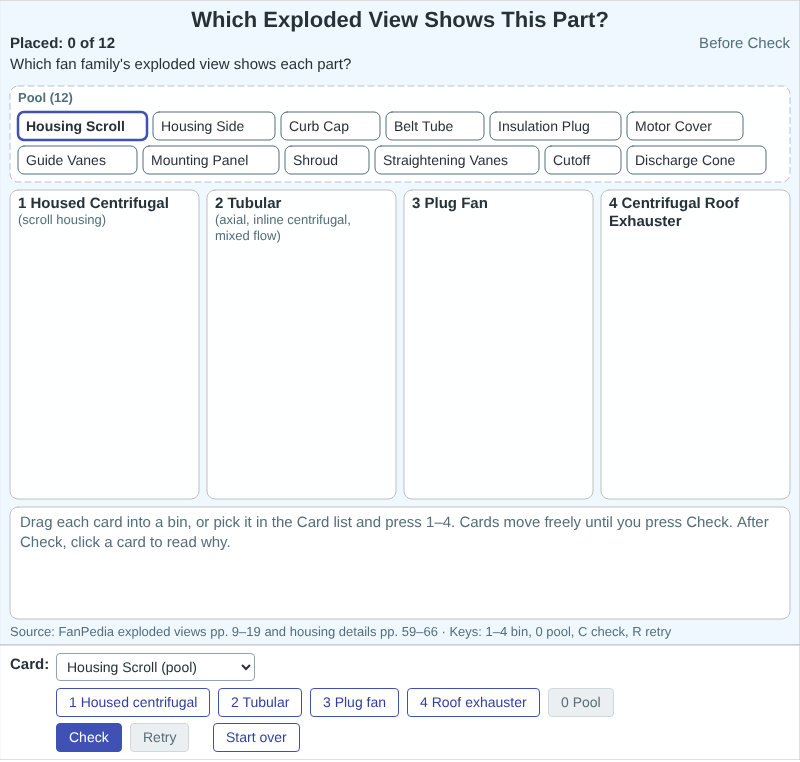The image size is (800, 762).
Task: Select the Shroud card
Action: [x=327, y=160]
